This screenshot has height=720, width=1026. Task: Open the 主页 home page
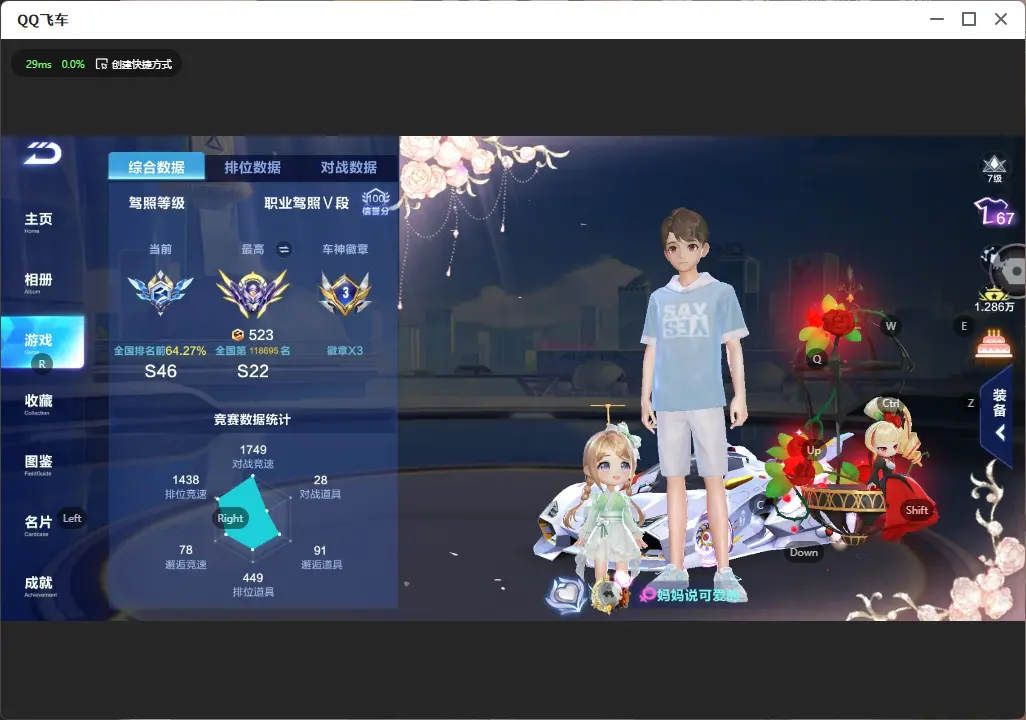tap(39, 221)
